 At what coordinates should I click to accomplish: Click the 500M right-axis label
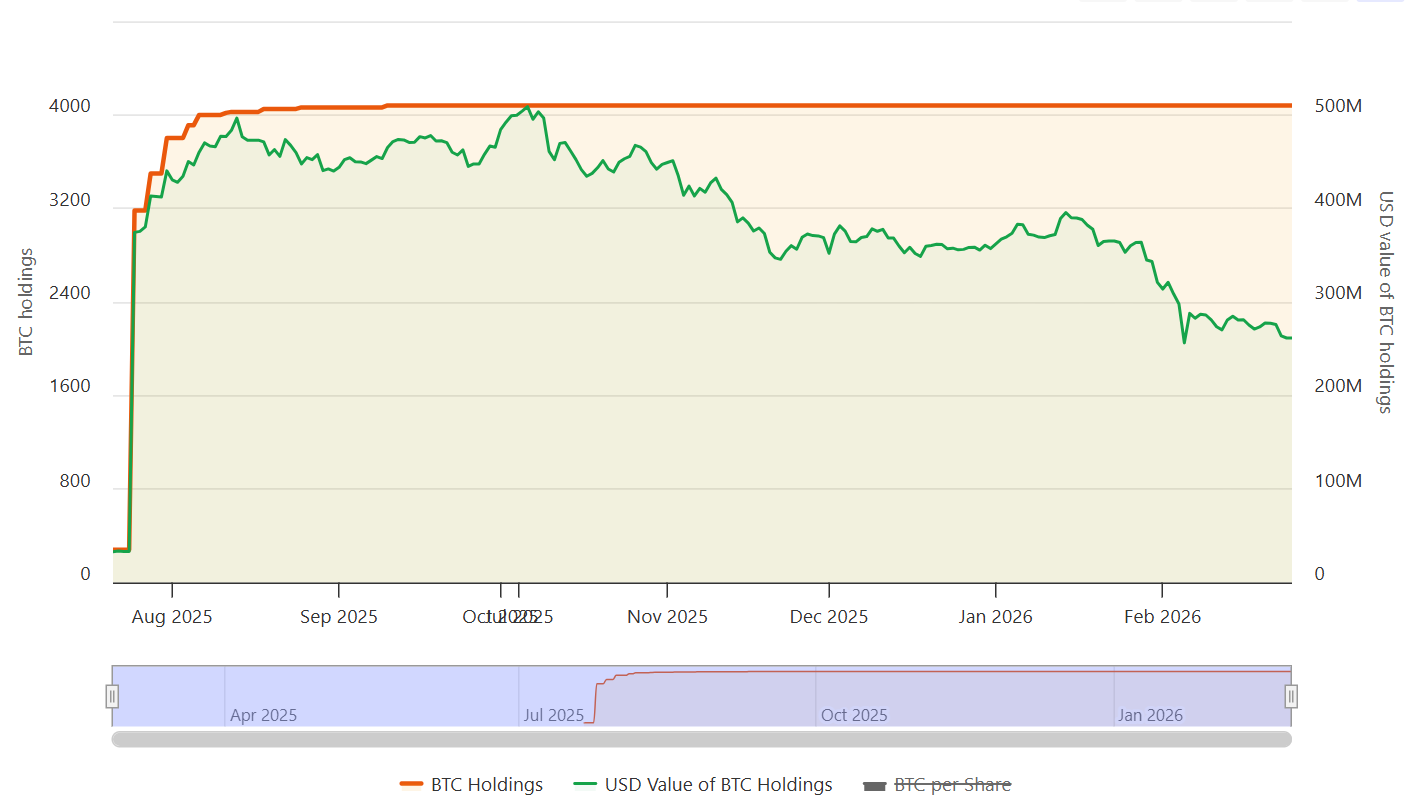point(1338,105)
